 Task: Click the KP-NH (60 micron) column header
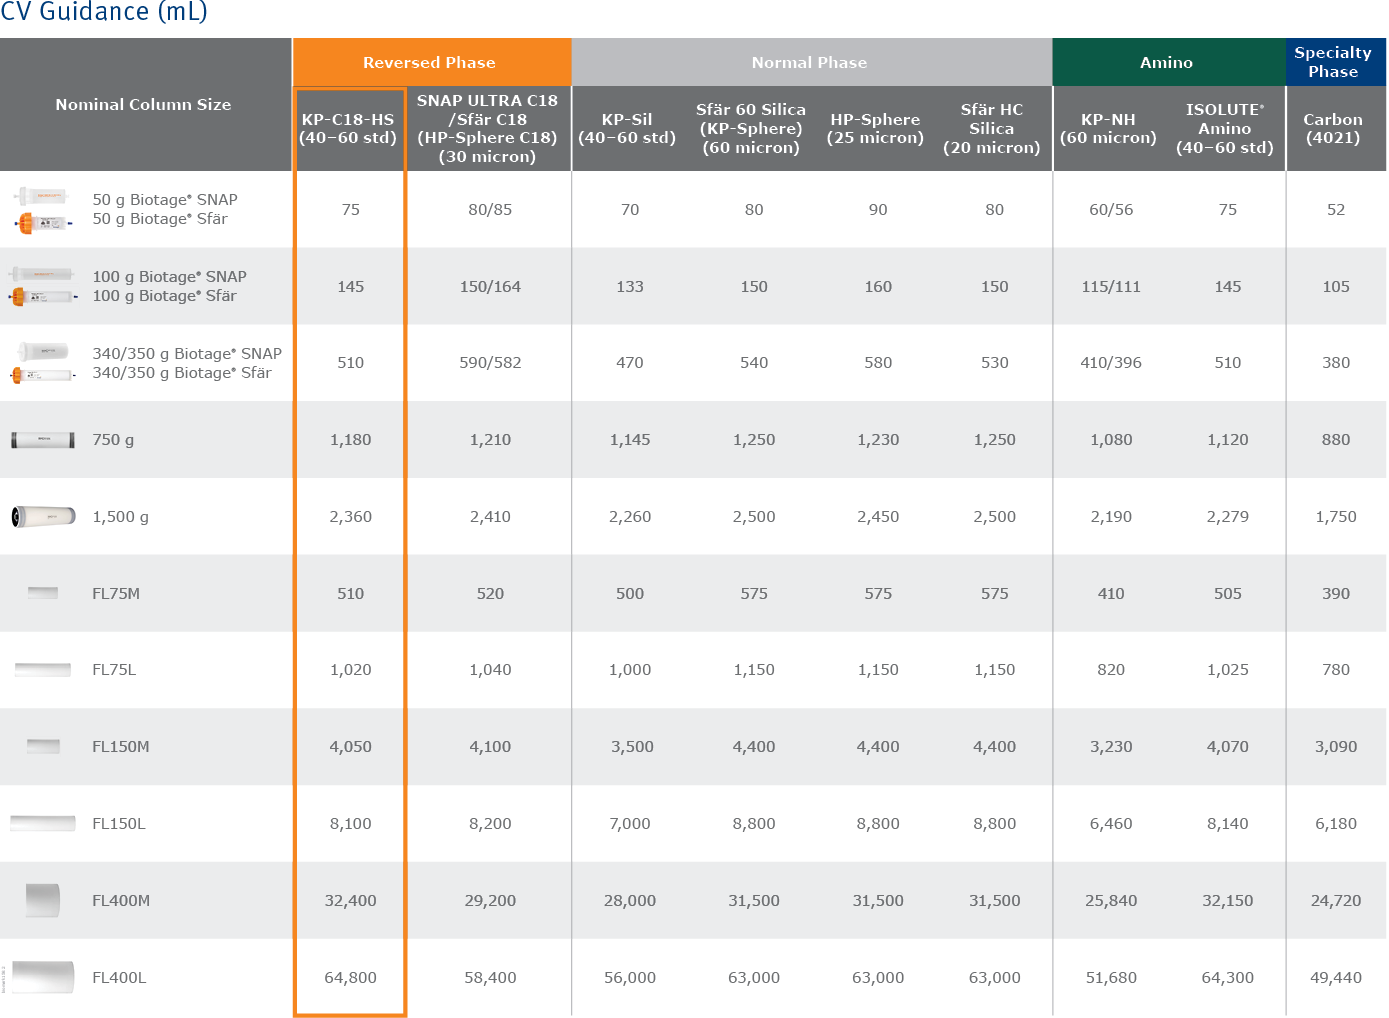[1108, 128]
